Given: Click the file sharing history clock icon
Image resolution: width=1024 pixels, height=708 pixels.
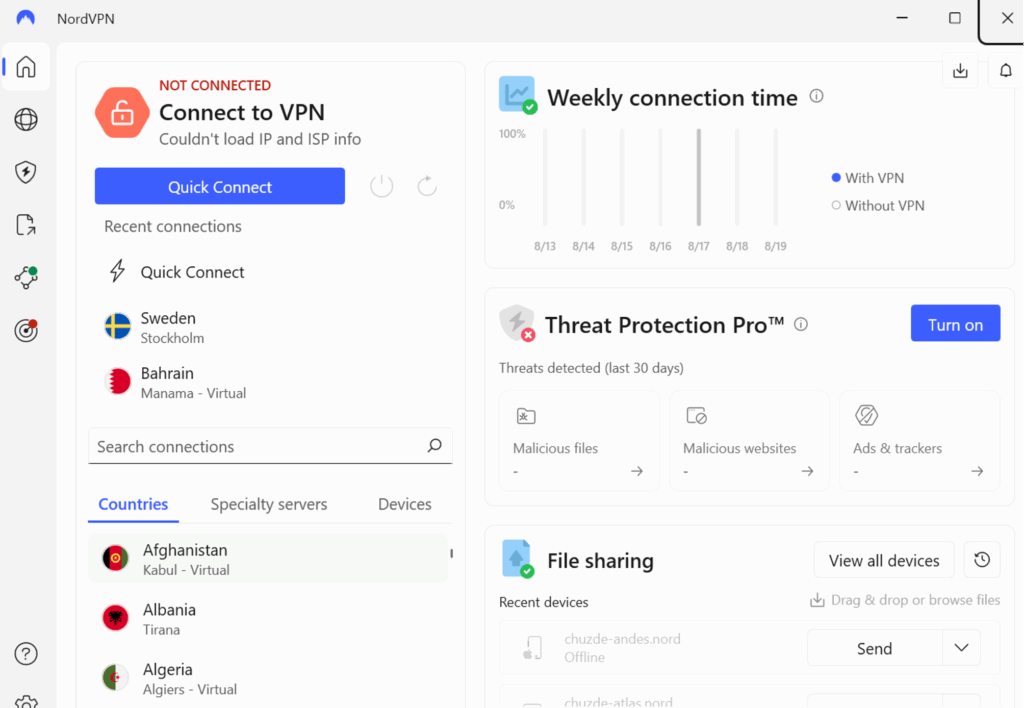Looking at the screenshot, I should 982,561.
